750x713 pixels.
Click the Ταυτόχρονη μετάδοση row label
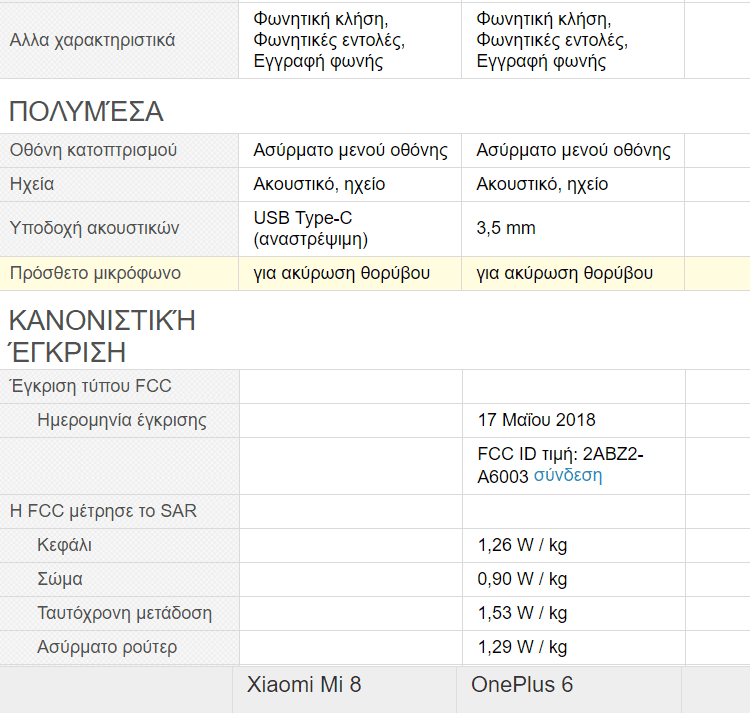point(124,613)
